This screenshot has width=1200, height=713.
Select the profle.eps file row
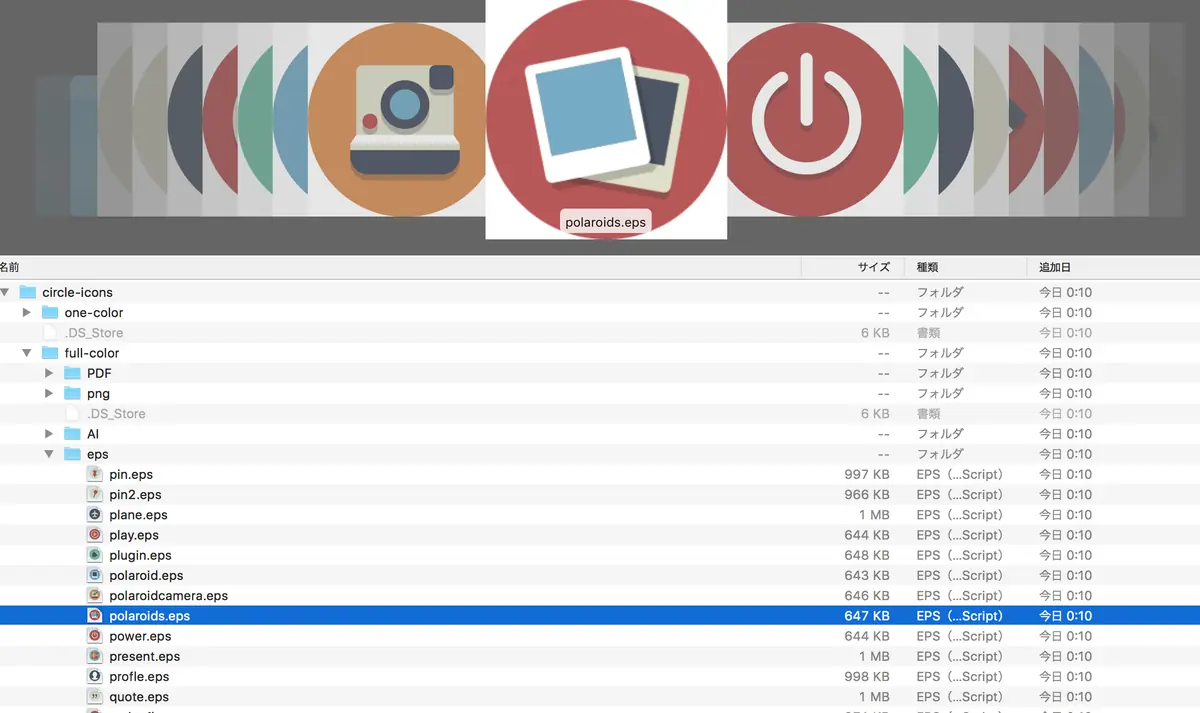pyautogui.click(x=600, y=676)
